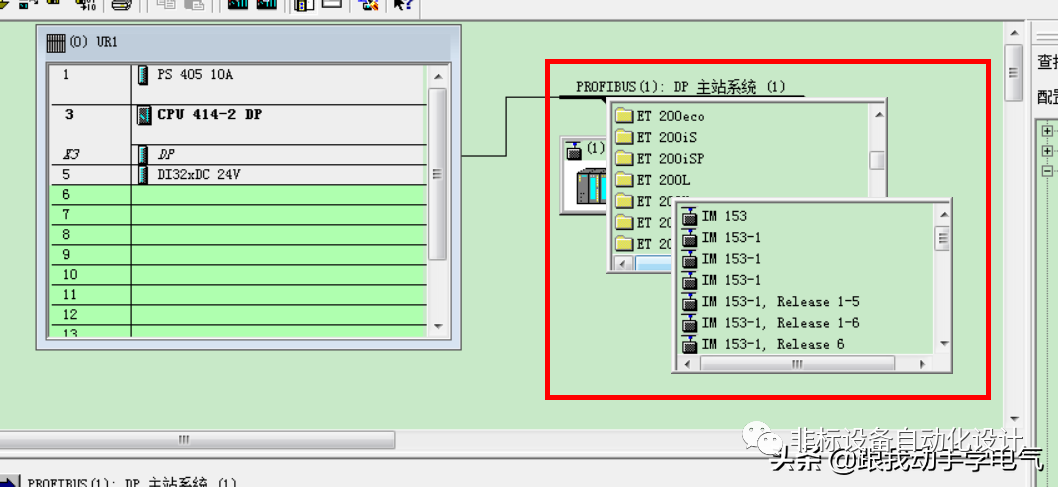Toggle the hardware catalog toolbar icon

click(304, 4)
